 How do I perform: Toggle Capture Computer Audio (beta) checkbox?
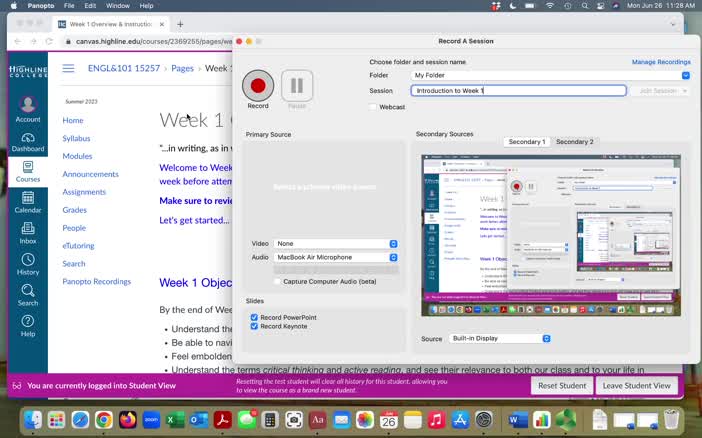[277, 282]
